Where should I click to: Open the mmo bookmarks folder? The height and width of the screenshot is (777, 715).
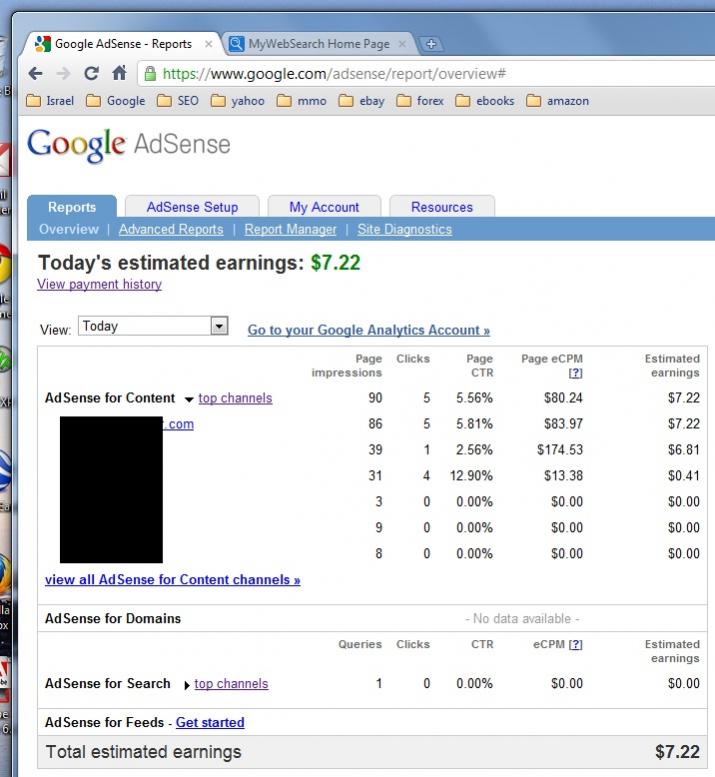click(301, 101)
